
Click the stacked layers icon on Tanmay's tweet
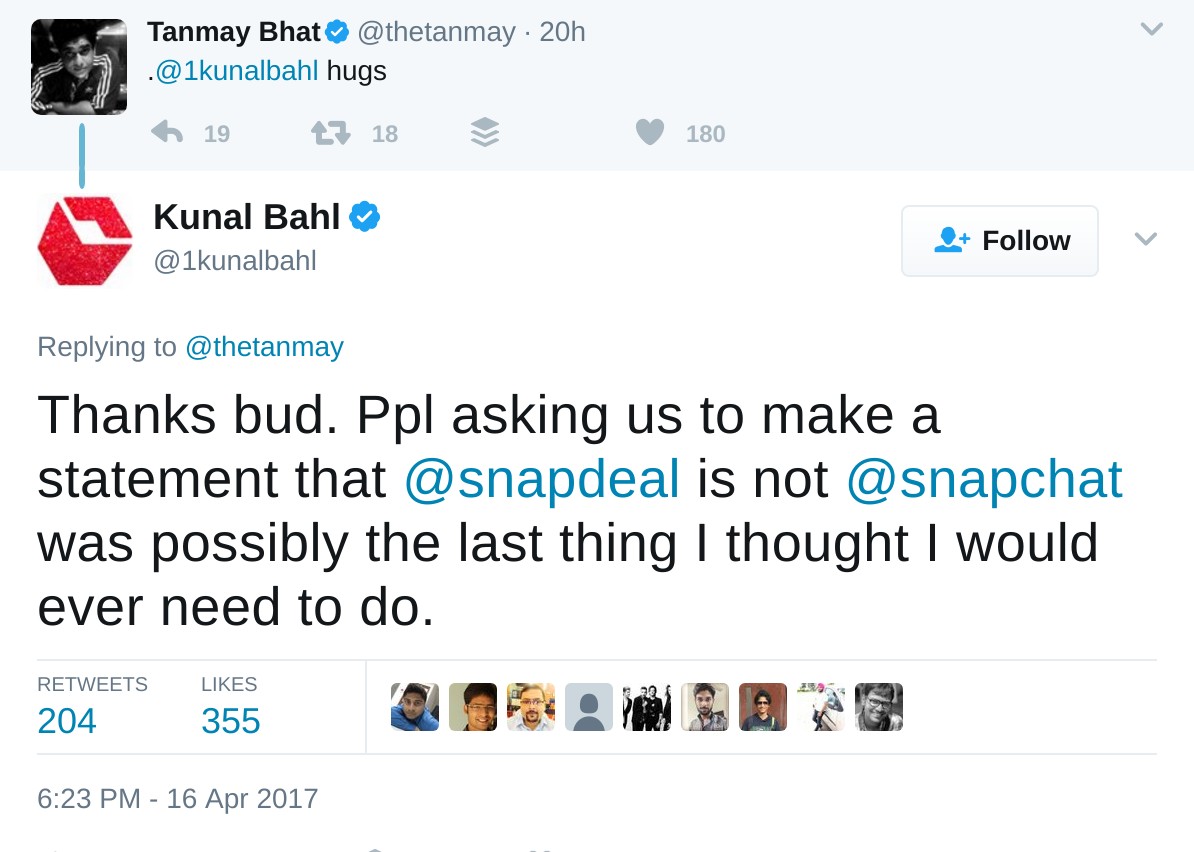coord(485,133)
